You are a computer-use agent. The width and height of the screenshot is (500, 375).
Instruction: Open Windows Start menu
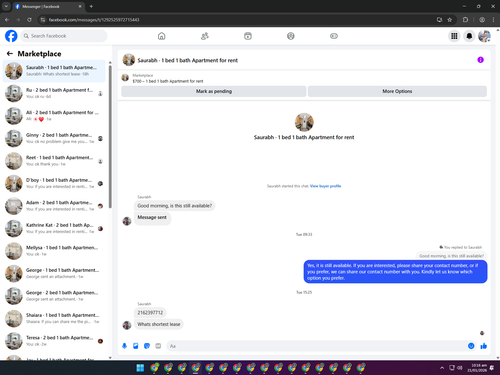(140, 368)
